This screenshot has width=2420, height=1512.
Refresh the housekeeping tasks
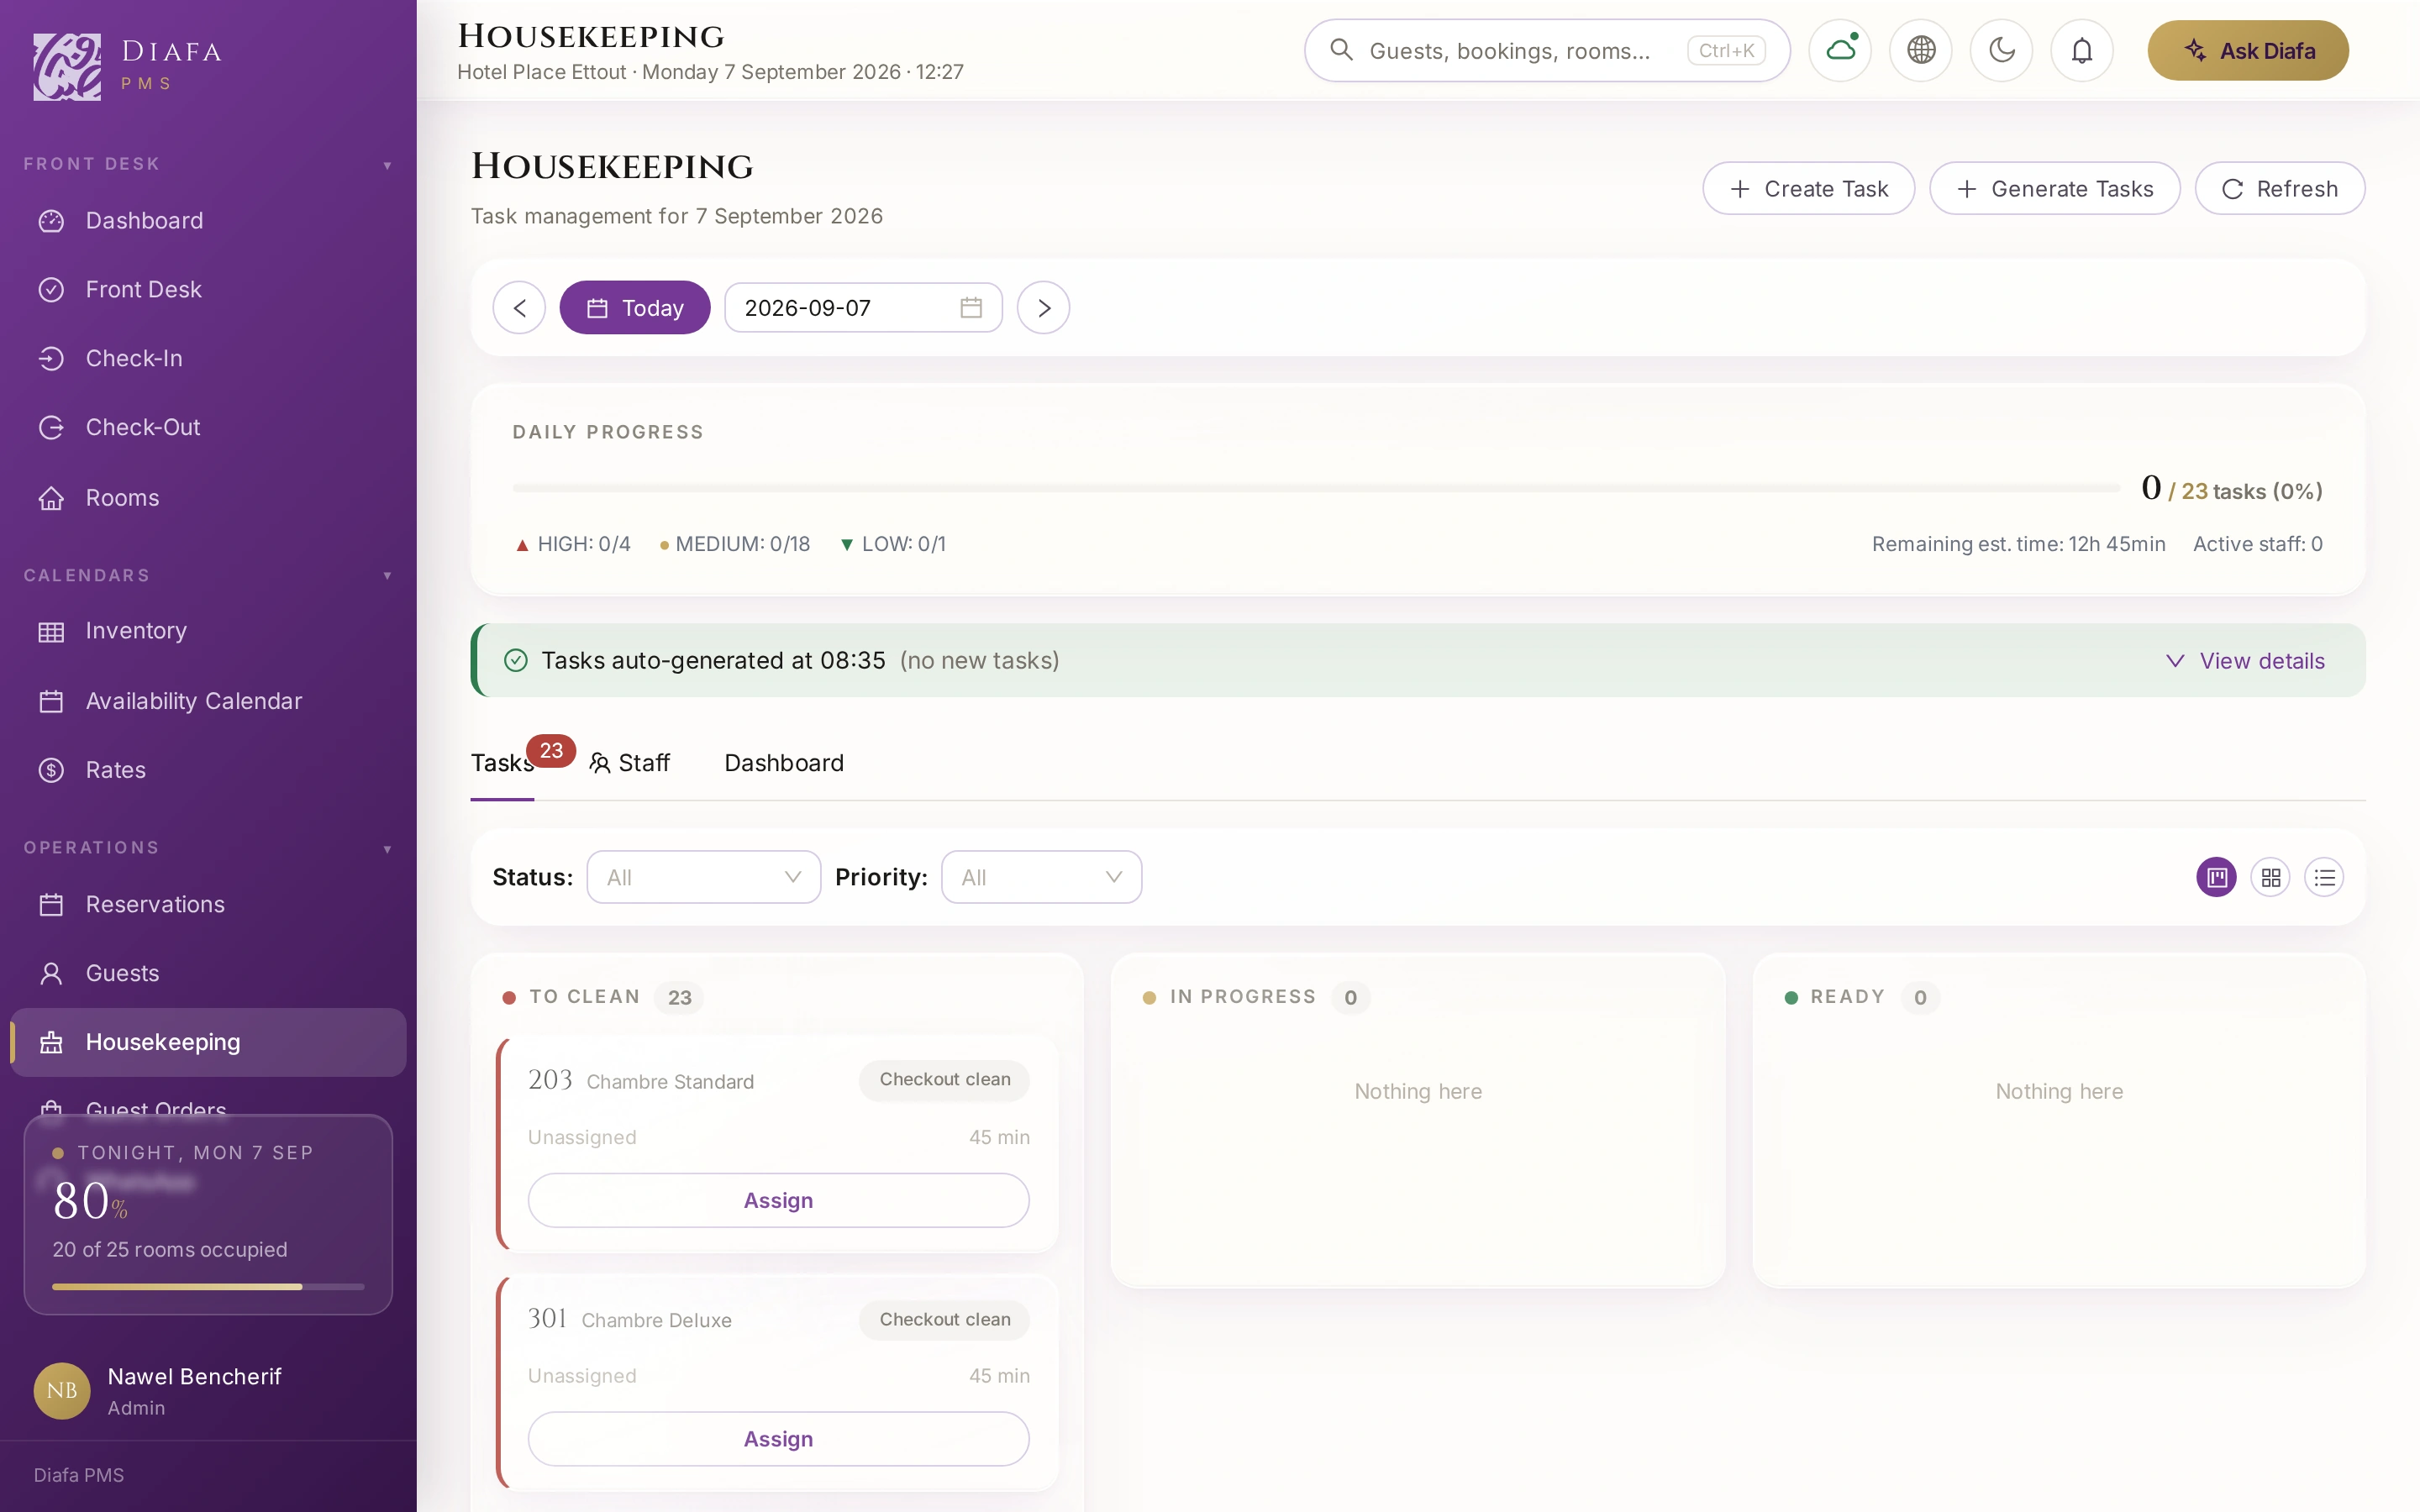click(2279, 188)
